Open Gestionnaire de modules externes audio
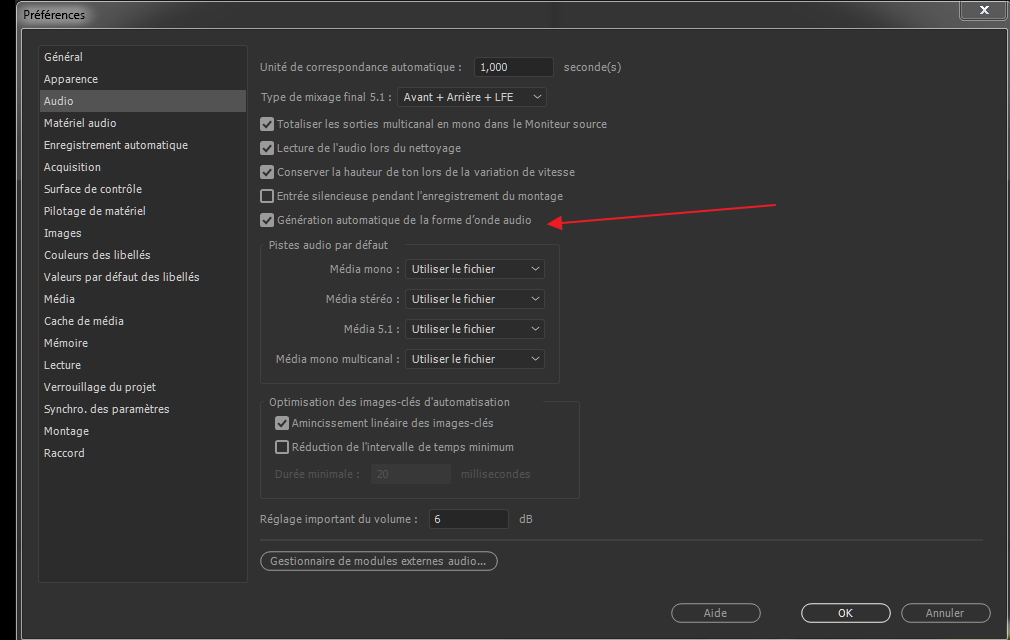The height and width of the screenshot is (640, 1010). point(378,561)
